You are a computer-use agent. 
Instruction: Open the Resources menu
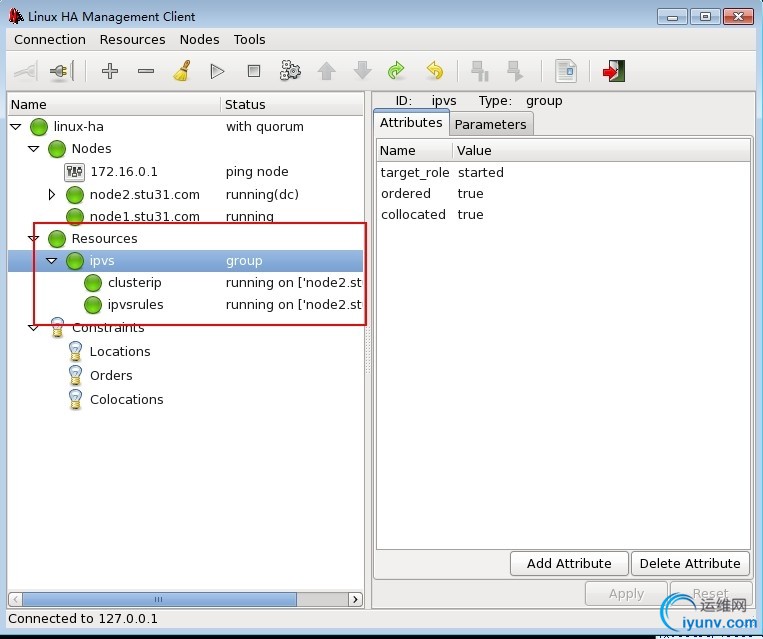(132, 39)
